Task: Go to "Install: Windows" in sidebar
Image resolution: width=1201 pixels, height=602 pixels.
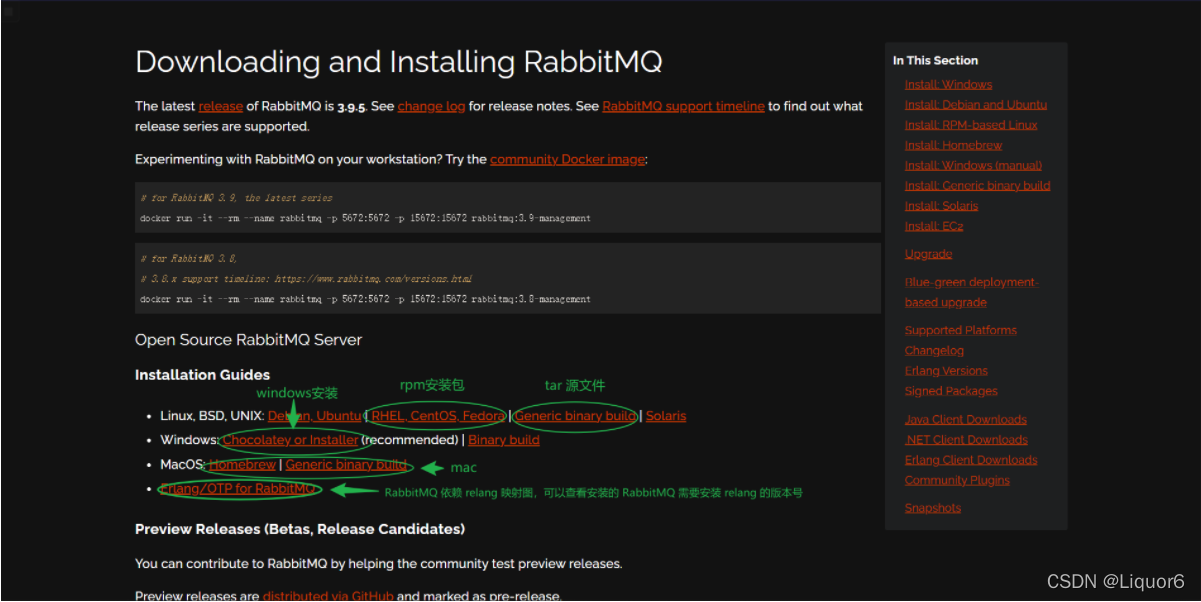Action: (948, 85)
